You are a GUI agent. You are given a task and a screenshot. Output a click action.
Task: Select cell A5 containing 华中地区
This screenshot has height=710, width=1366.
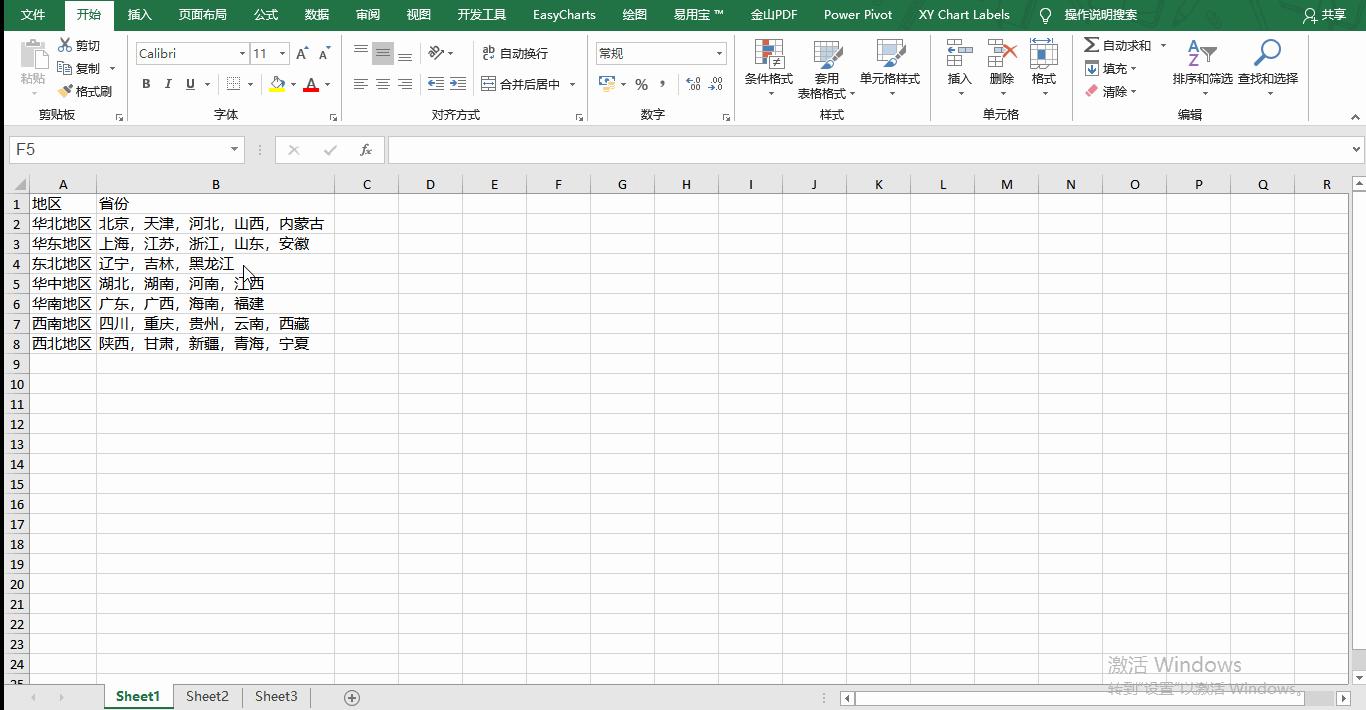click(63, 283)
